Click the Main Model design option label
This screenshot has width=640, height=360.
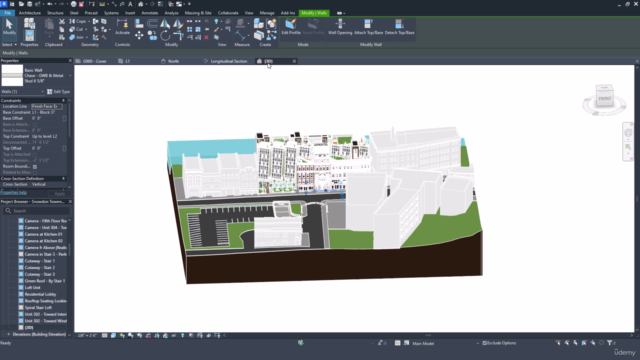(423, 343)
